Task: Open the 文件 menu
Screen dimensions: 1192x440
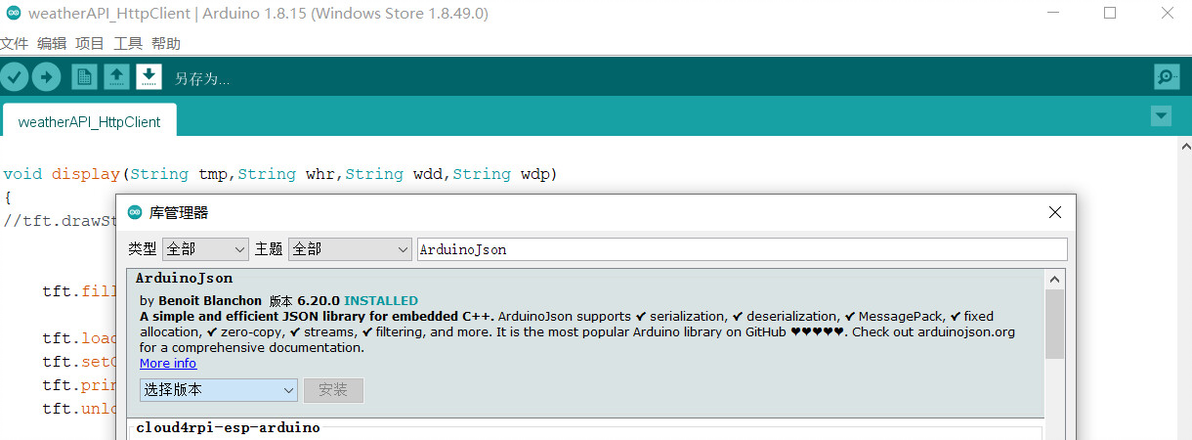Action: [x=13, y=44]
